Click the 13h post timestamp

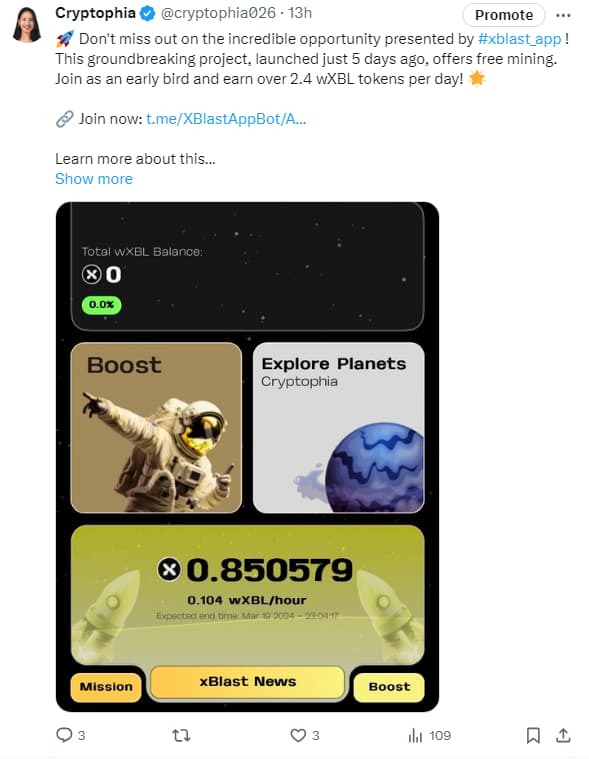[x=300, y=13]
